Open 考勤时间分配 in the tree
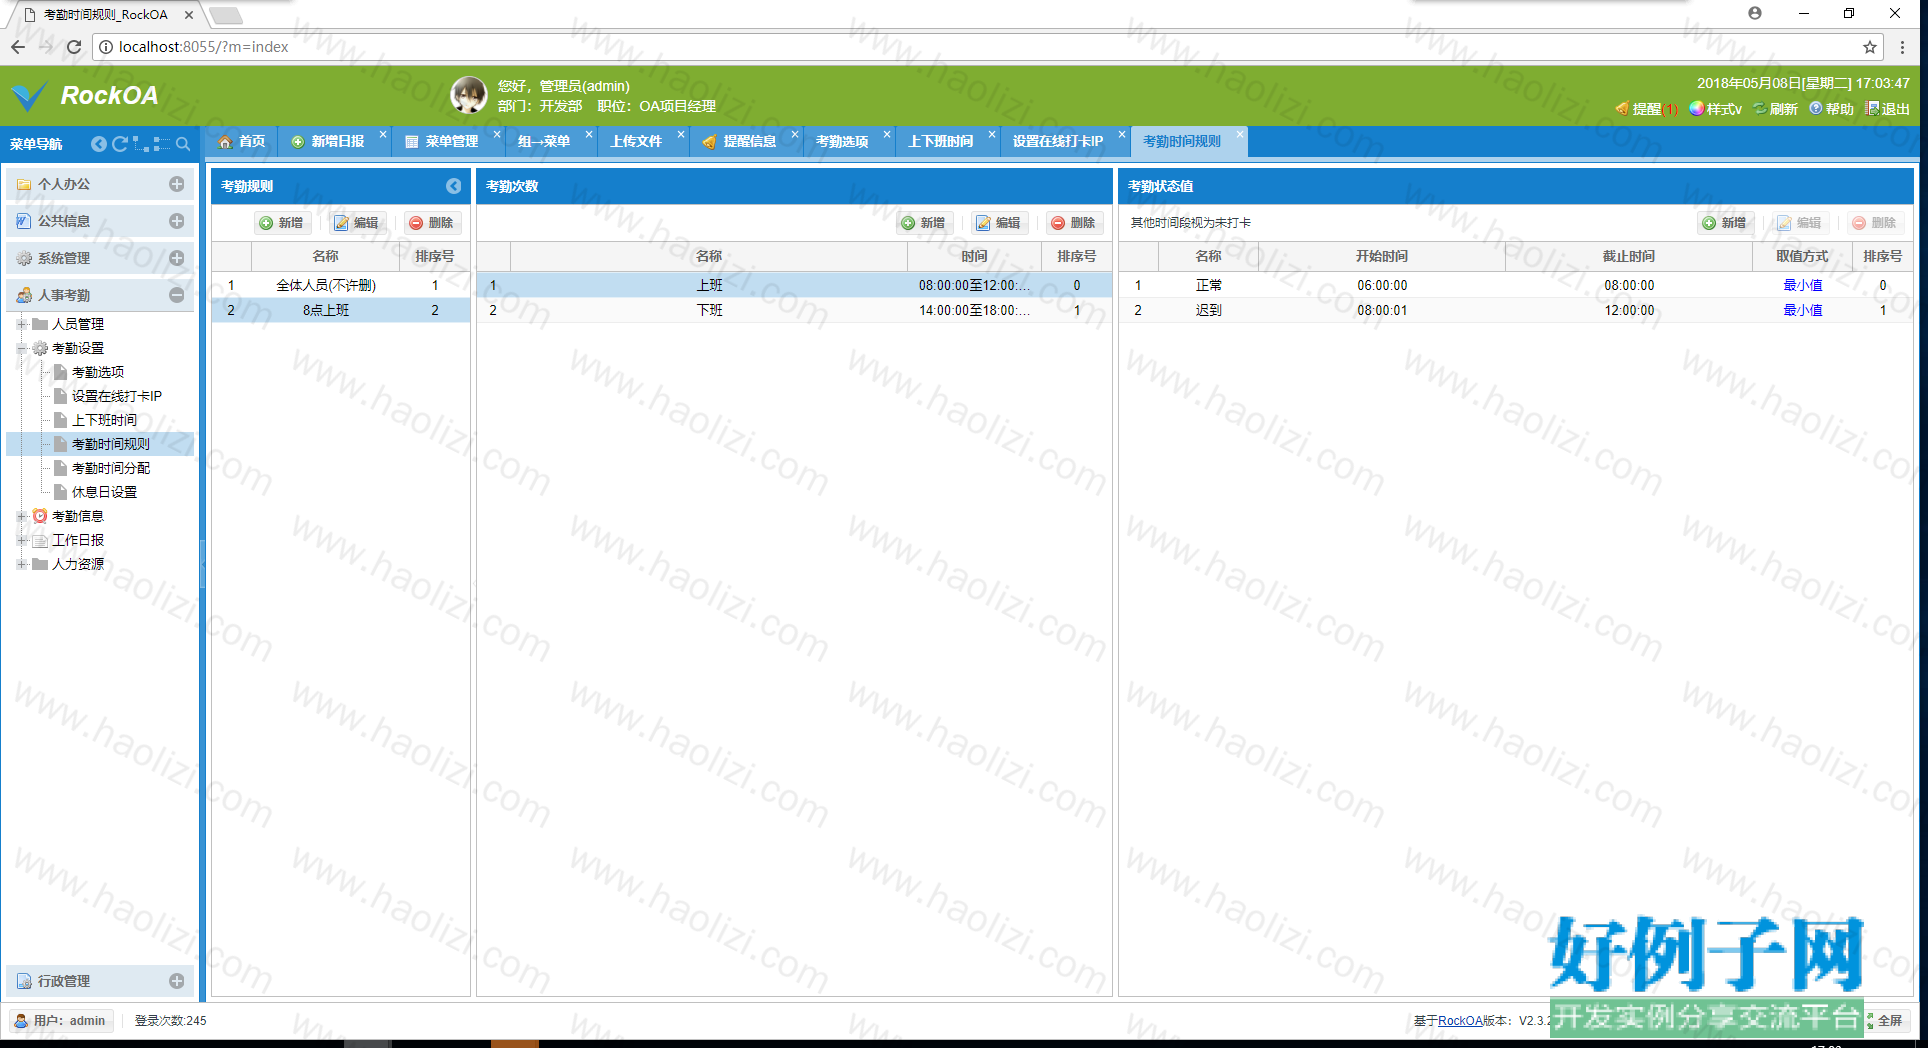This screenshot has width=1928, height=1048. [110, 468]
